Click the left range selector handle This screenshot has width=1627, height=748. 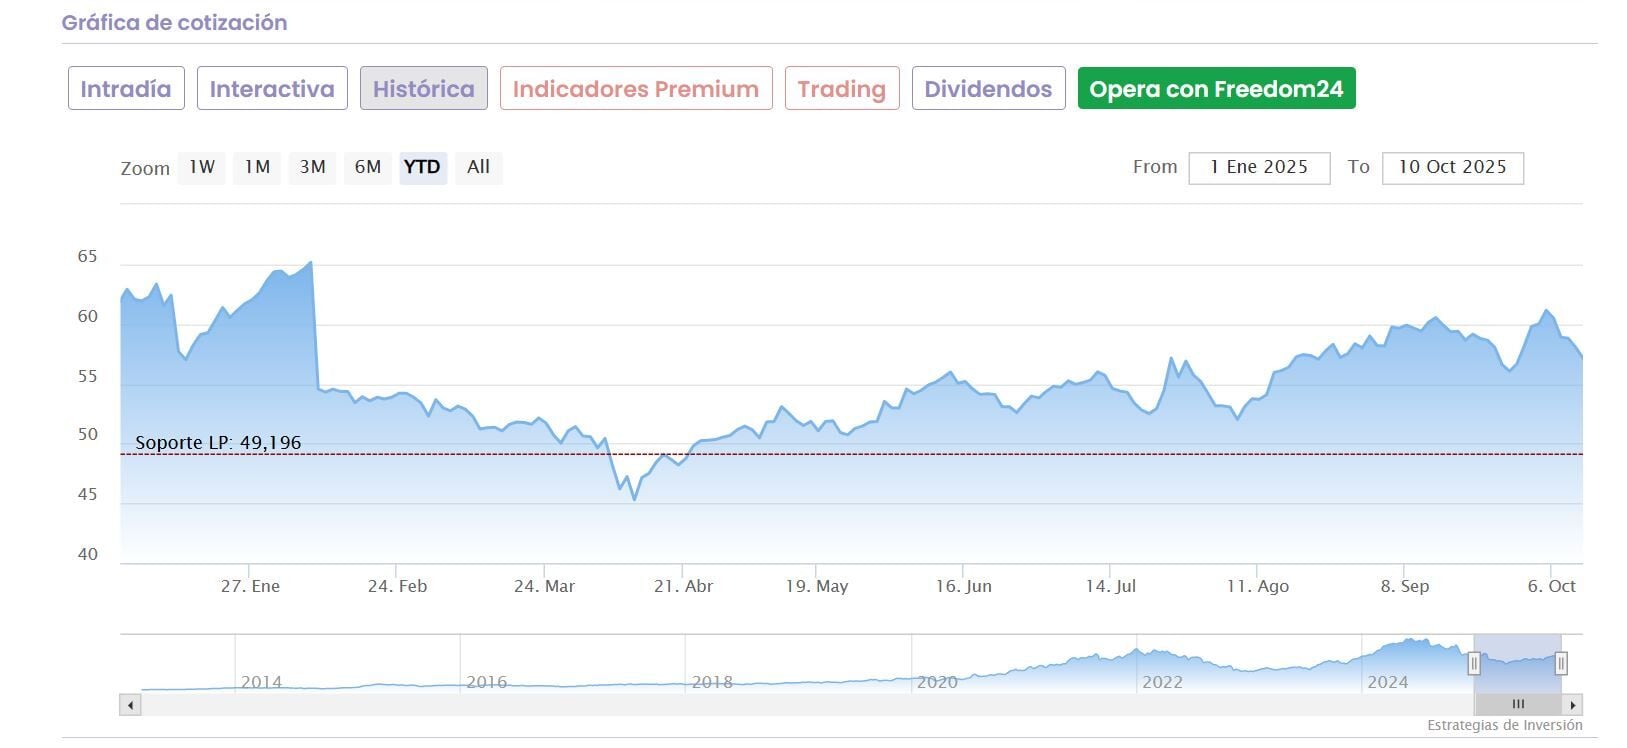pyautogui.click(x=1474, y=663)
